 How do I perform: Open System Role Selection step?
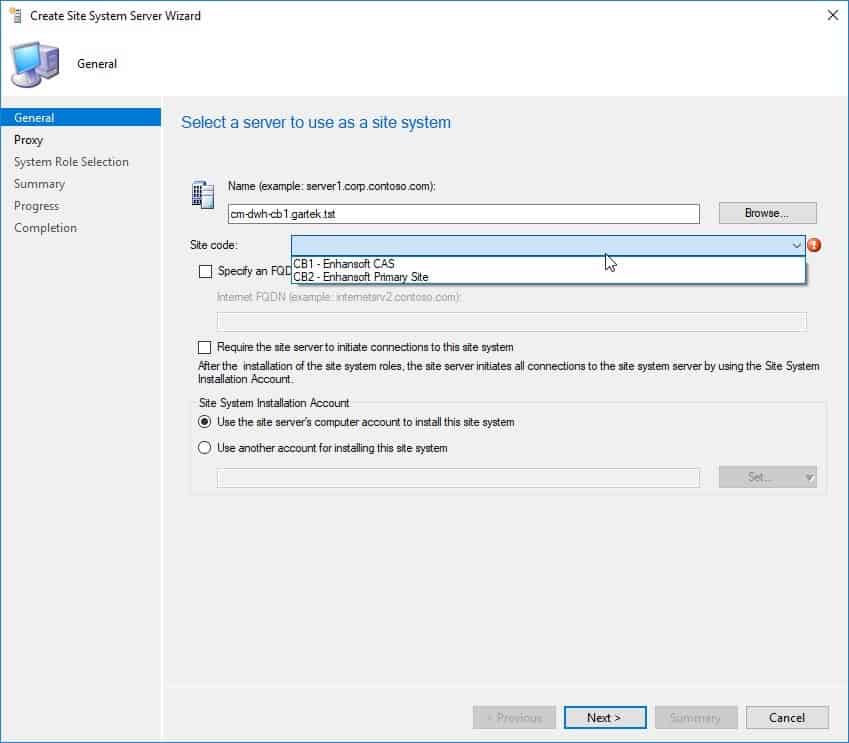click(71, 162)
